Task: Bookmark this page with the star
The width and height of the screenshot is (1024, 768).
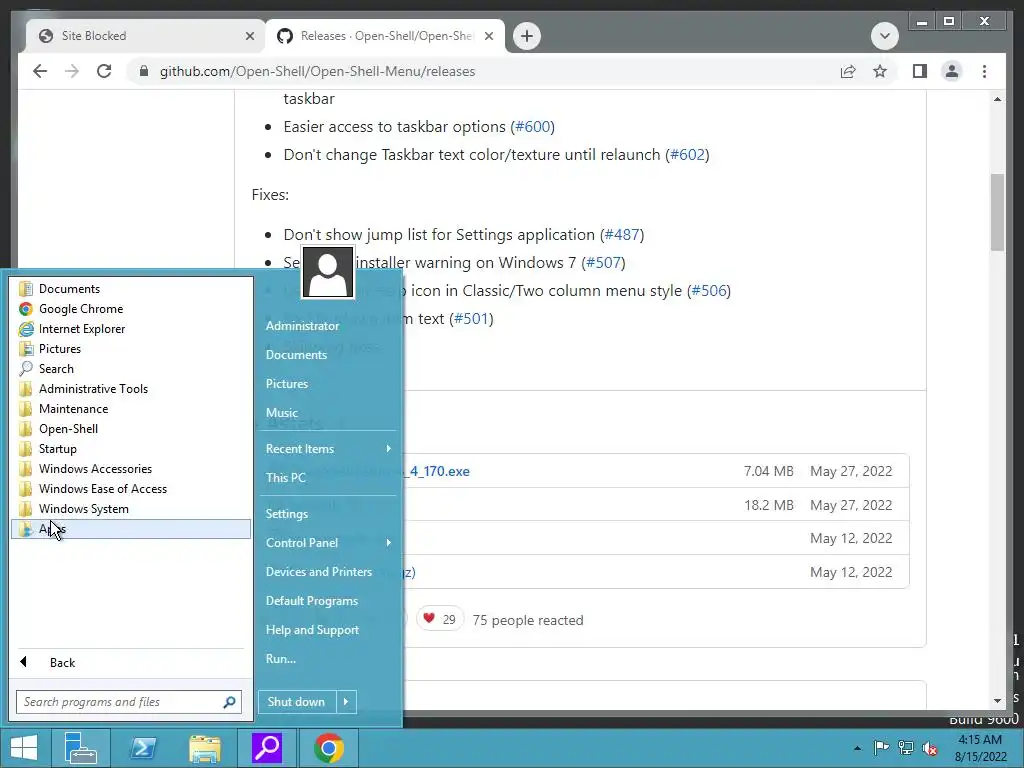Action: pyautogui.click(x=880, y=71)
